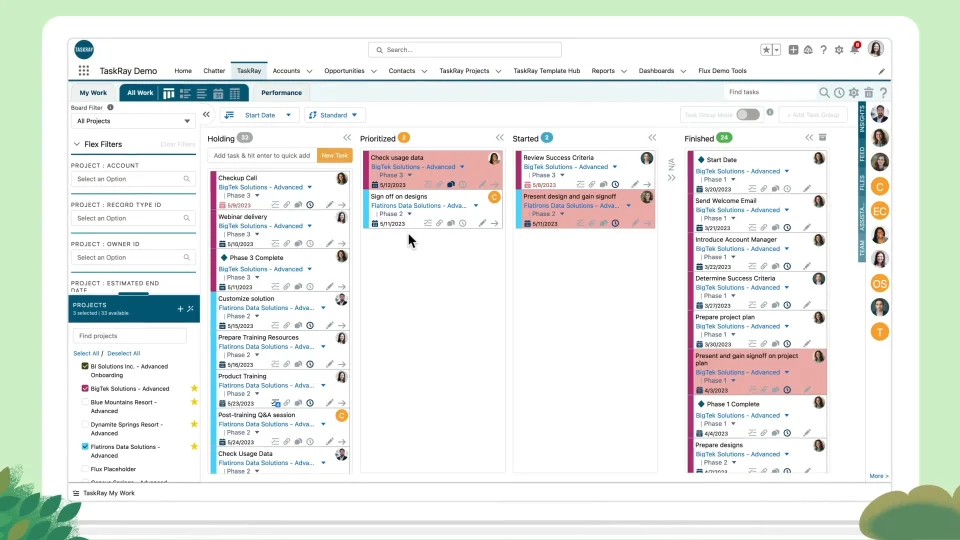960x540 pixels.
Task: Click Select All projects link
Action: tap(86, 353)
